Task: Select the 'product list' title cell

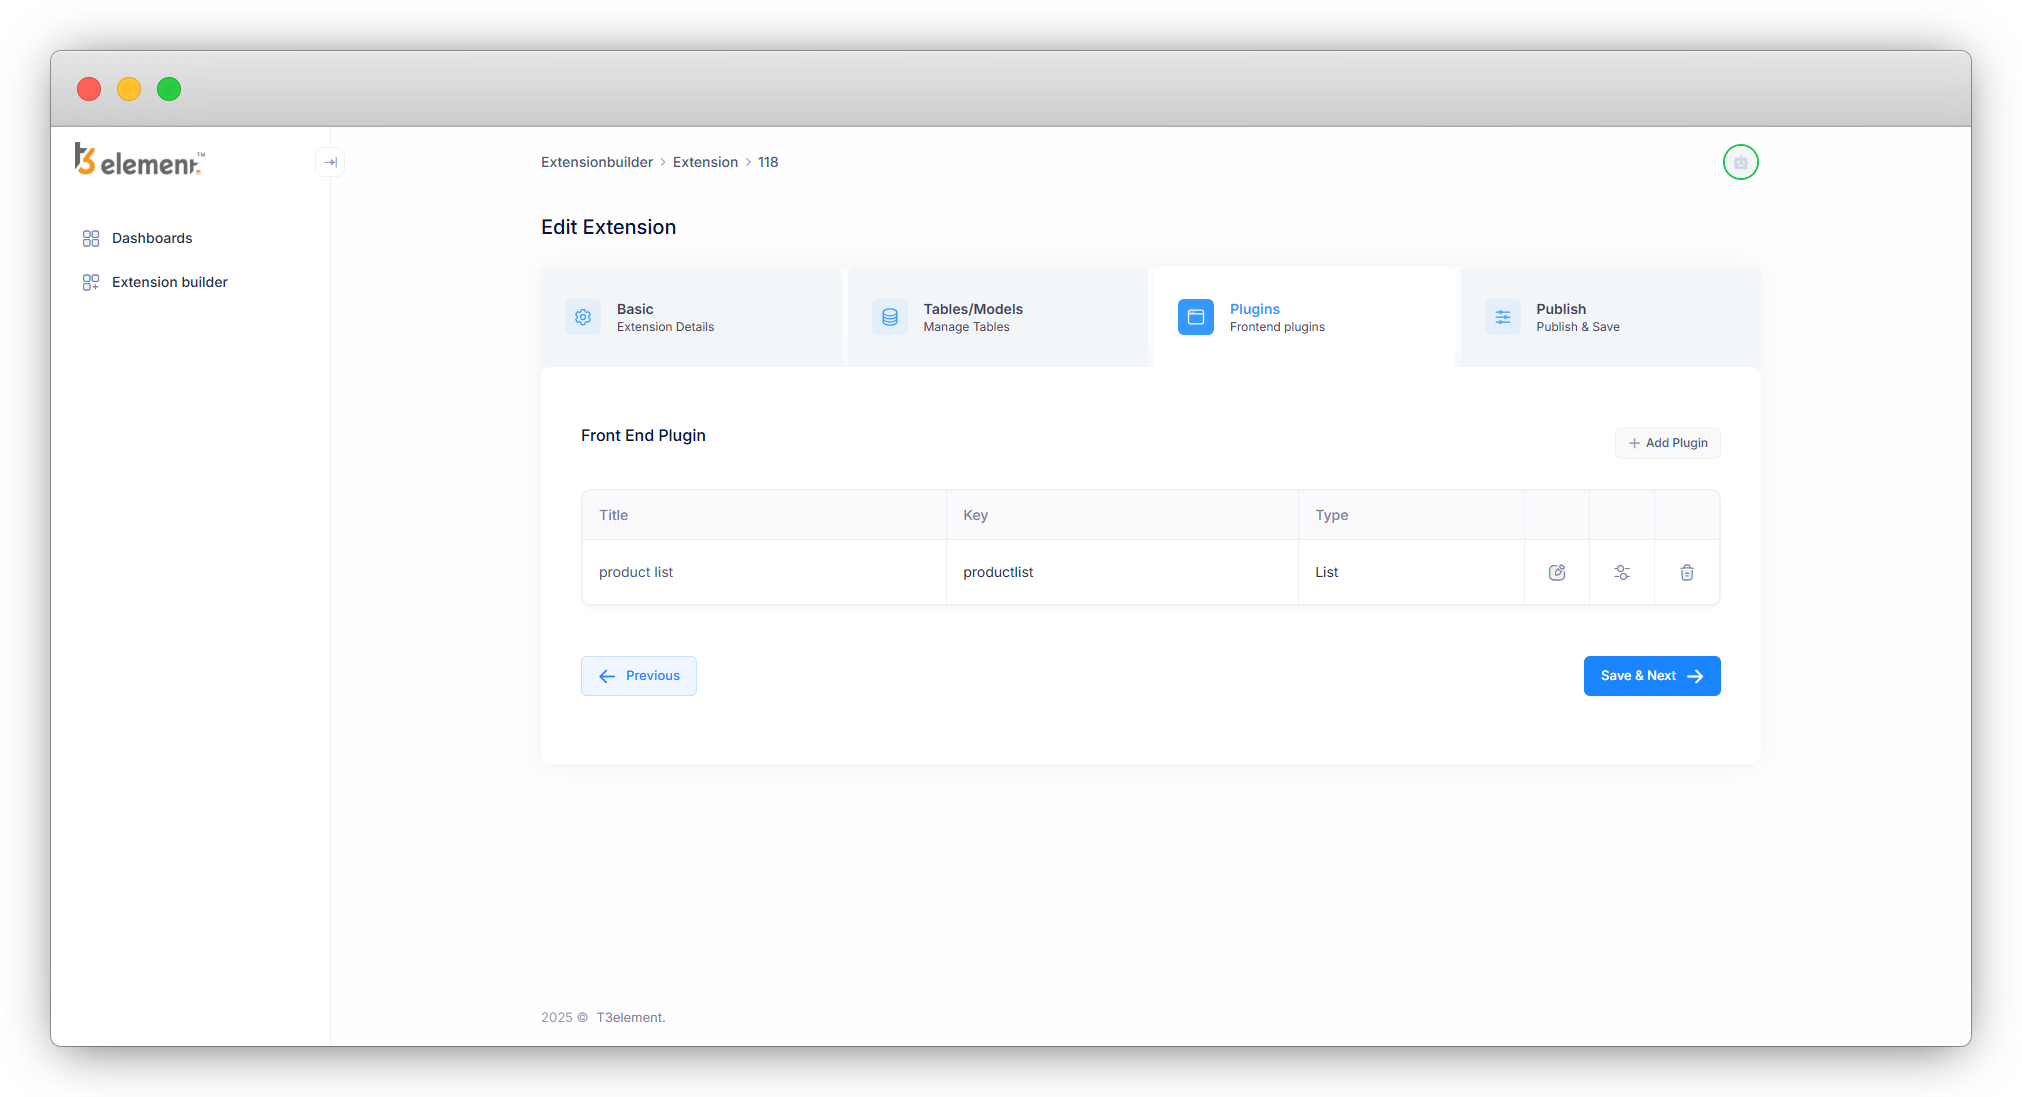Action: tap(764, 572)
